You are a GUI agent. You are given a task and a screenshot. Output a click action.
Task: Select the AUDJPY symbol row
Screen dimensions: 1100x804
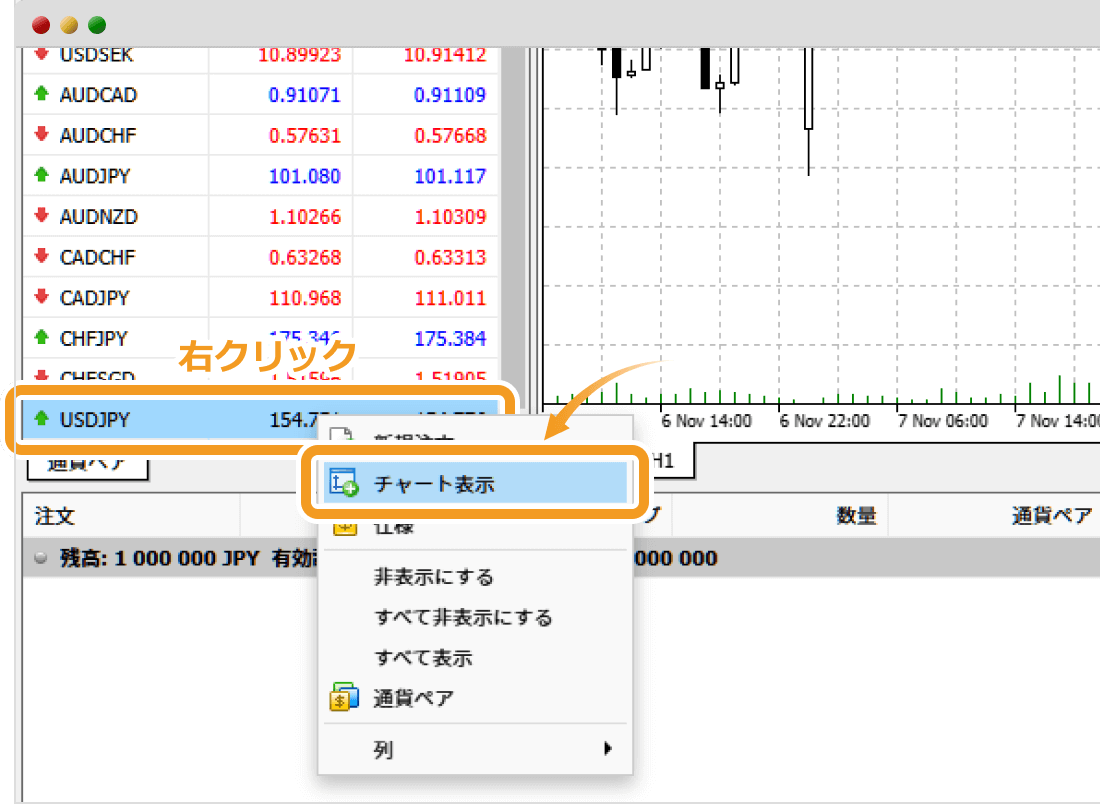260,176
